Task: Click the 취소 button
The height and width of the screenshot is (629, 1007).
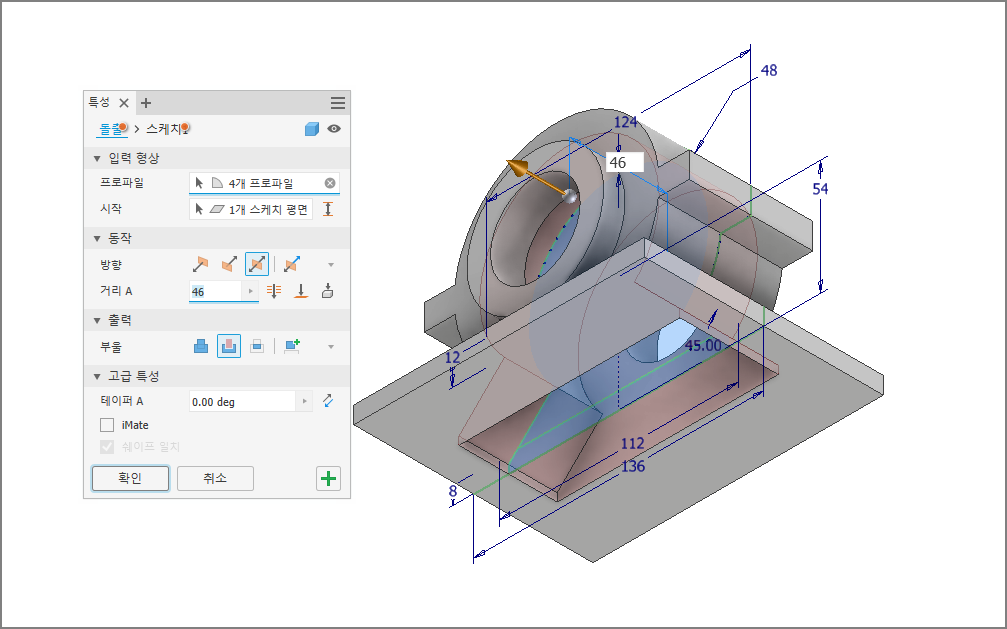Action: [215, 478]
